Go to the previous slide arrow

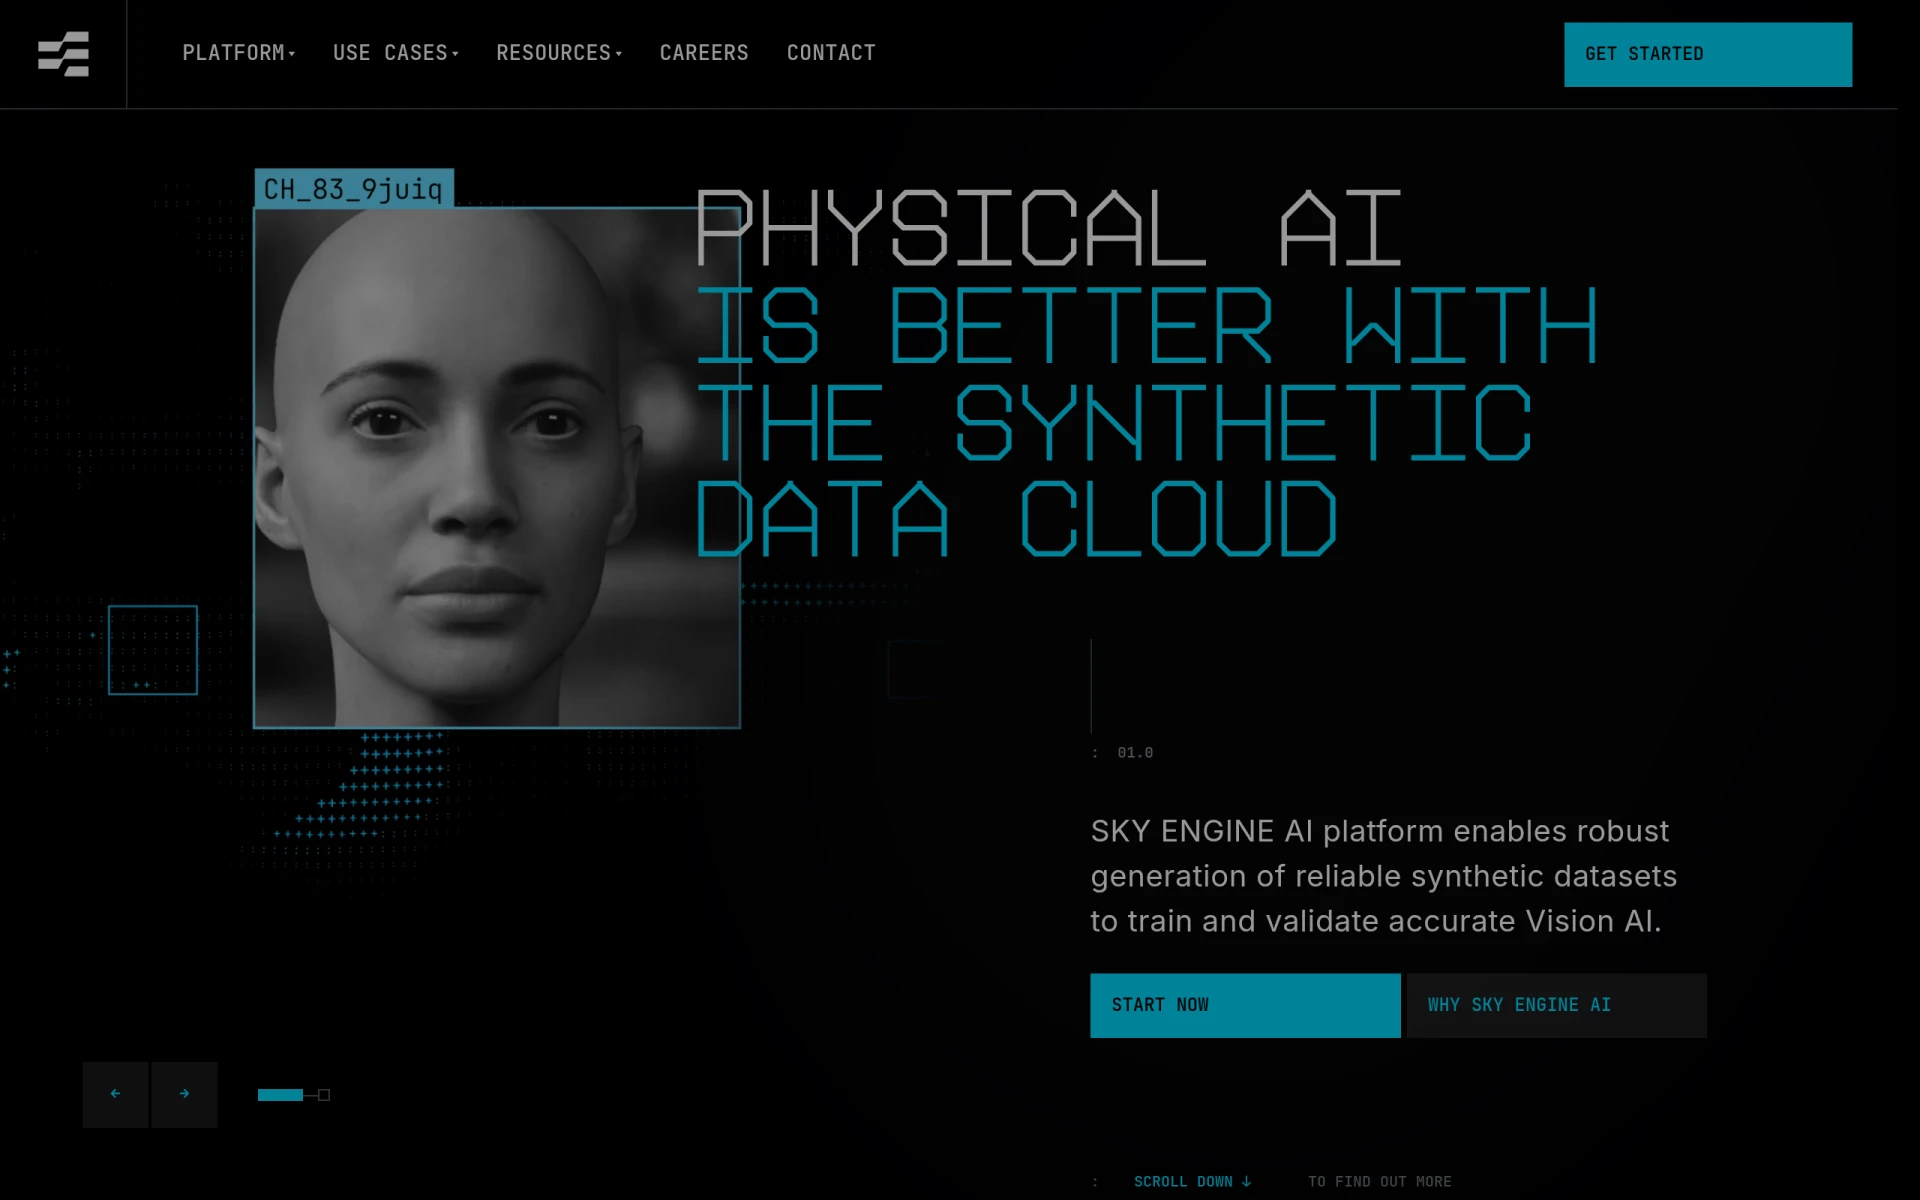click(115, 1094)
